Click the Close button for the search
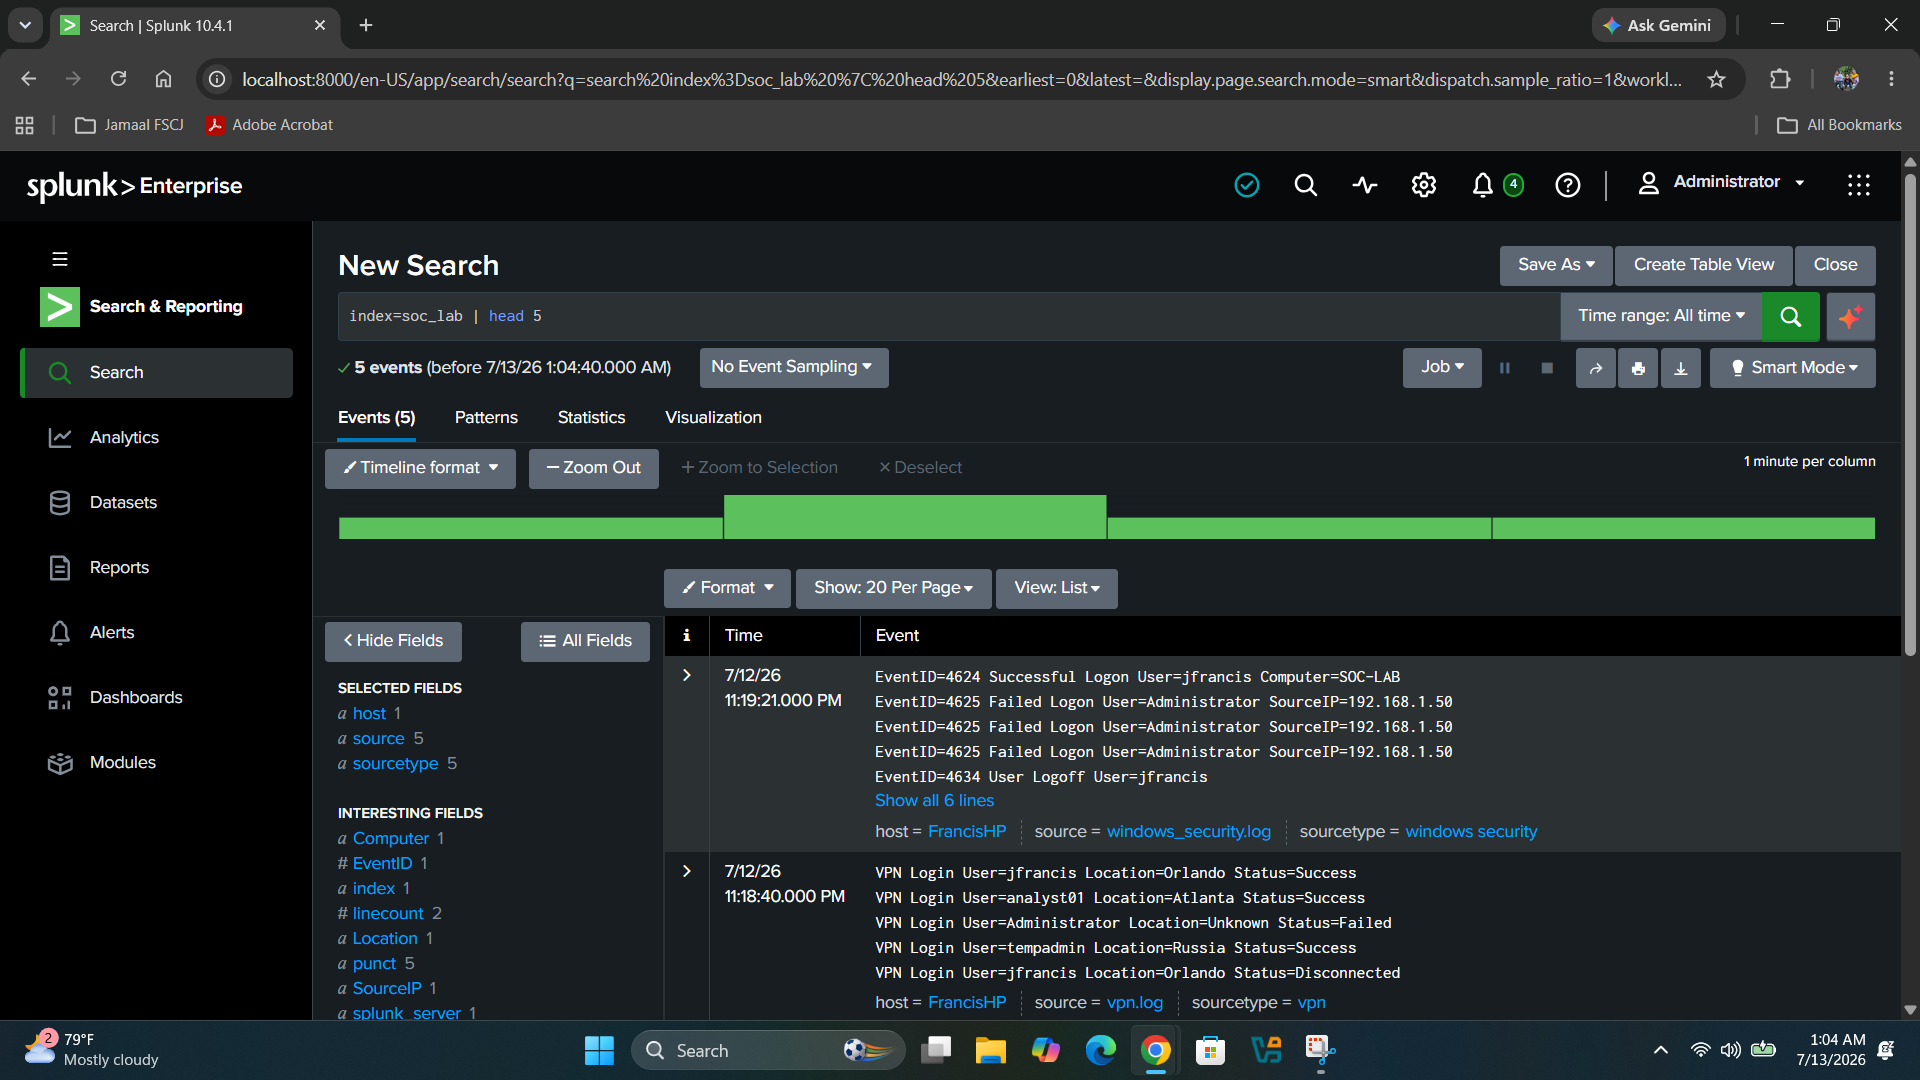 pyautogui.click(x=1835, y=265)
